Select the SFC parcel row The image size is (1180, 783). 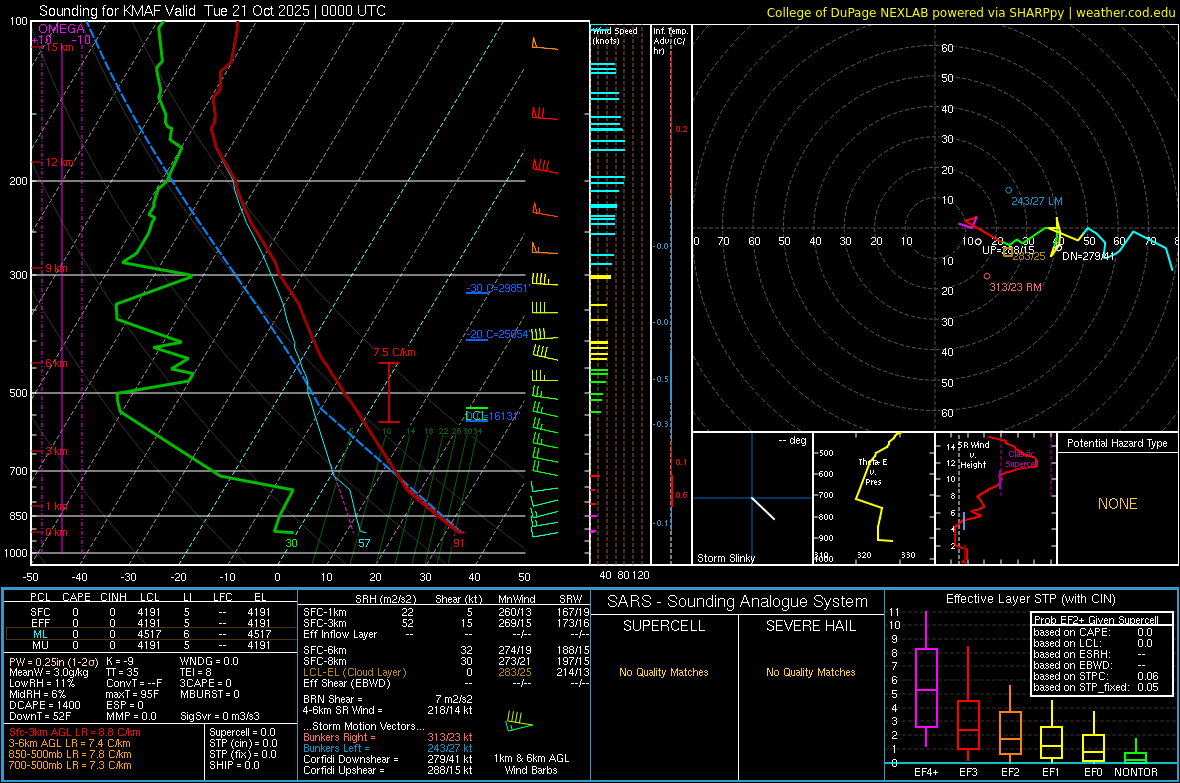click(151, 612)
